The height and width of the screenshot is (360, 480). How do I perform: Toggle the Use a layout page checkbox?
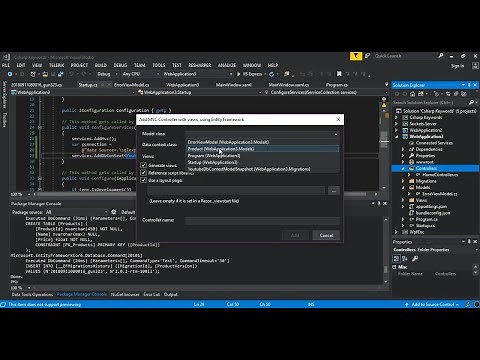143,180
